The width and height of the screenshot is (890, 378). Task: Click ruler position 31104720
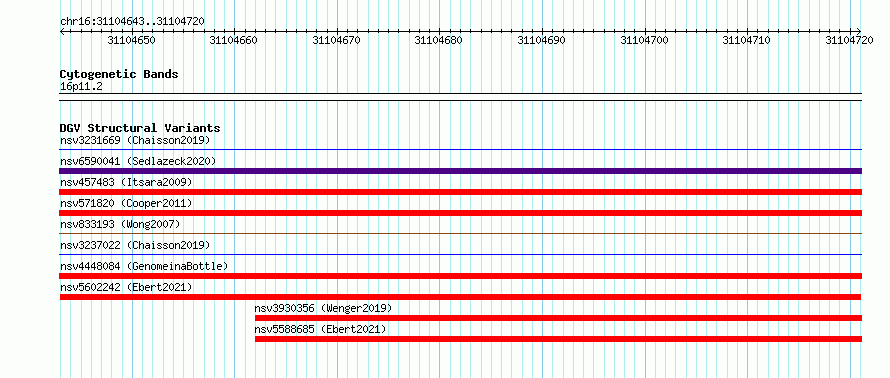click(x=849, y=40)
